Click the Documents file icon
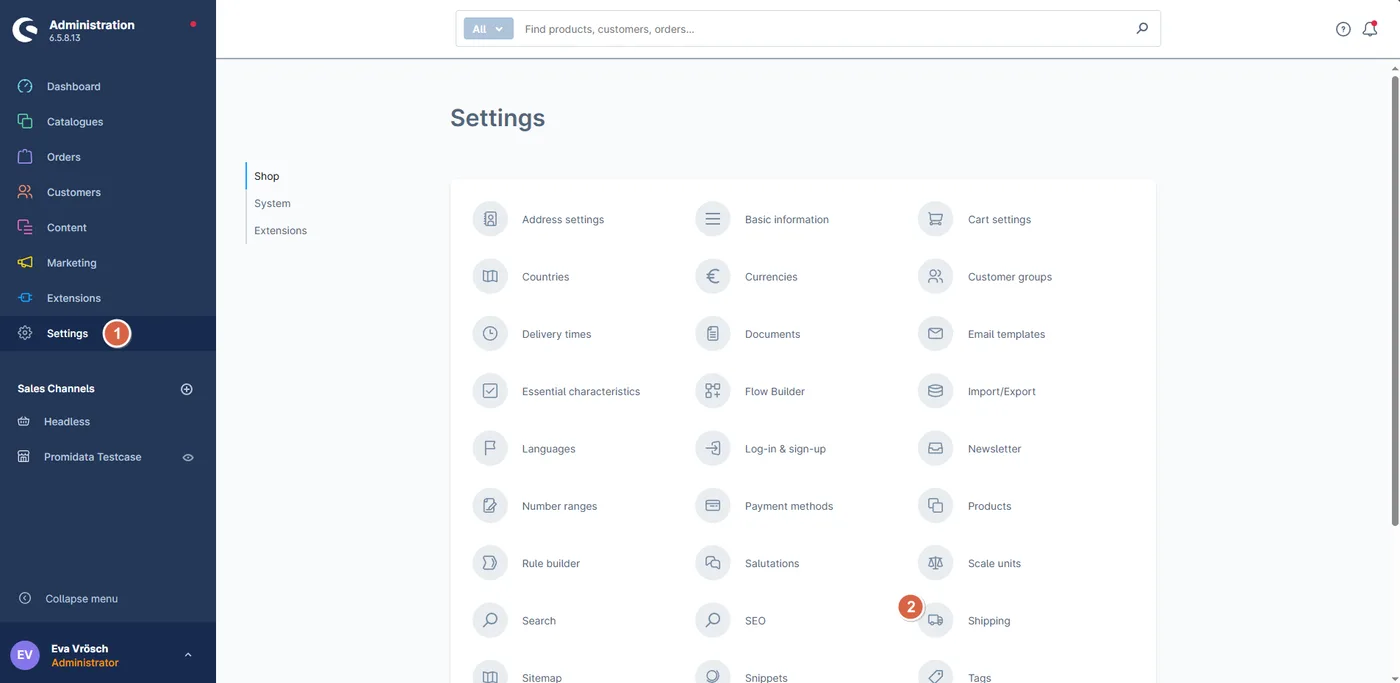The image size is (1400, 683). click(x=713, y=334)
